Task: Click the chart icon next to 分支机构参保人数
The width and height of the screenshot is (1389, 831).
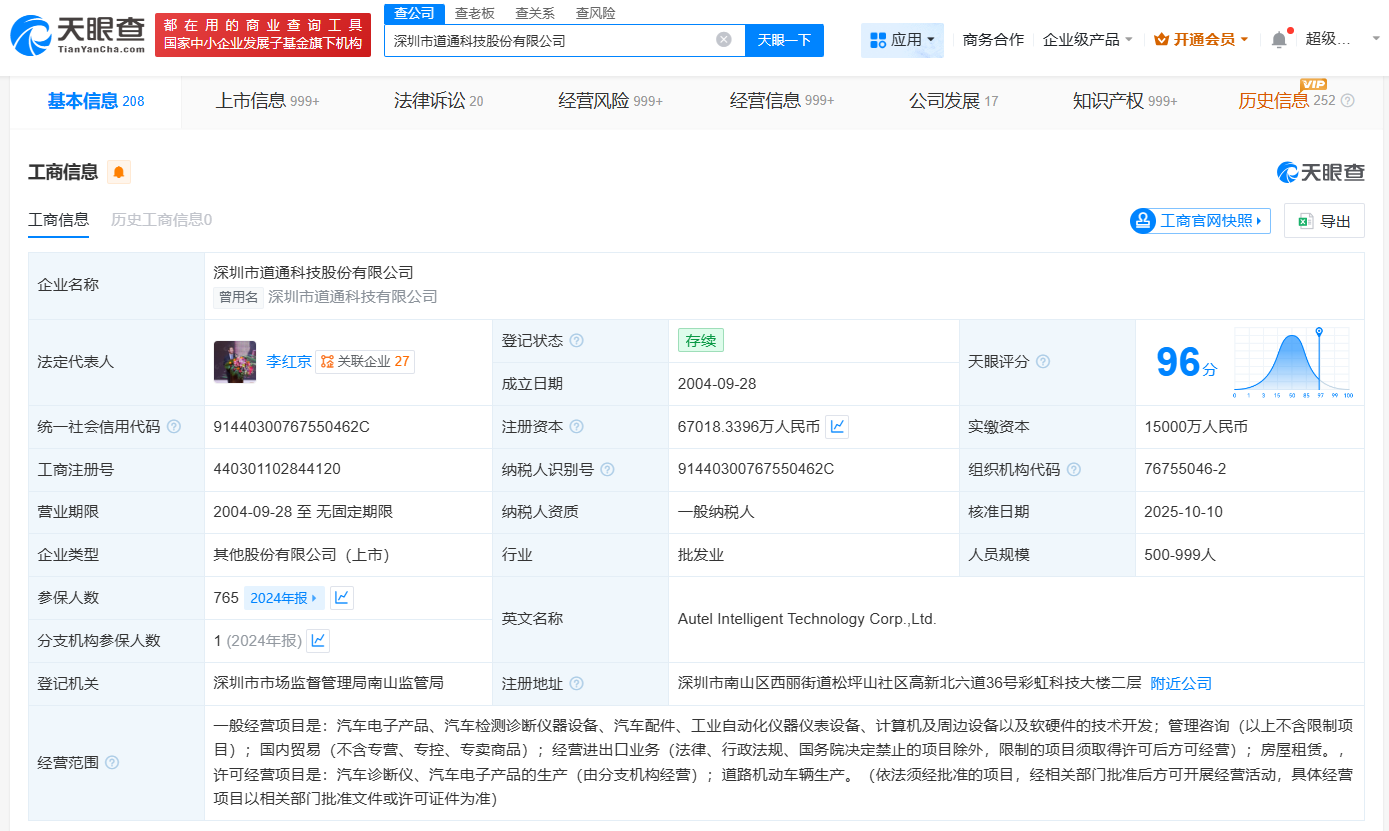Action: (319, 641)
